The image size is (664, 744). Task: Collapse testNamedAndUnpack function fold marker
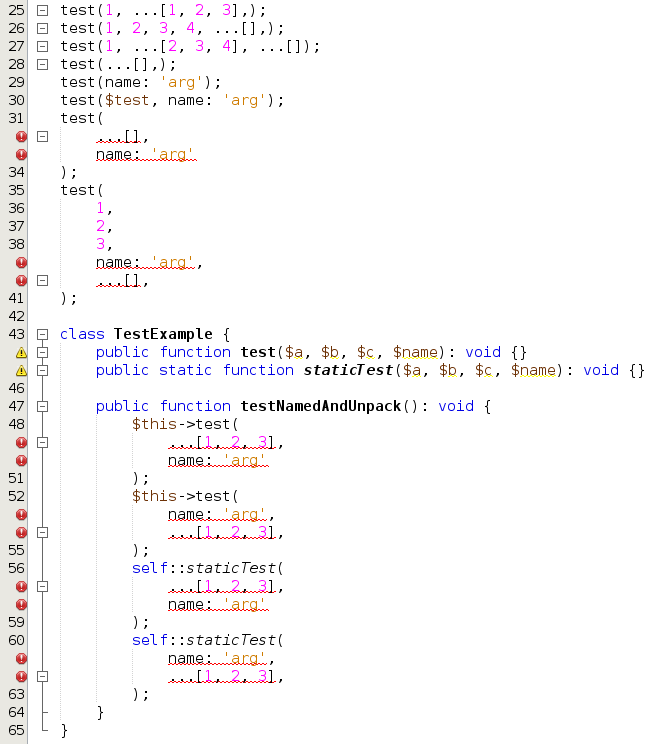pyautogui.click(x=43, y=407)
